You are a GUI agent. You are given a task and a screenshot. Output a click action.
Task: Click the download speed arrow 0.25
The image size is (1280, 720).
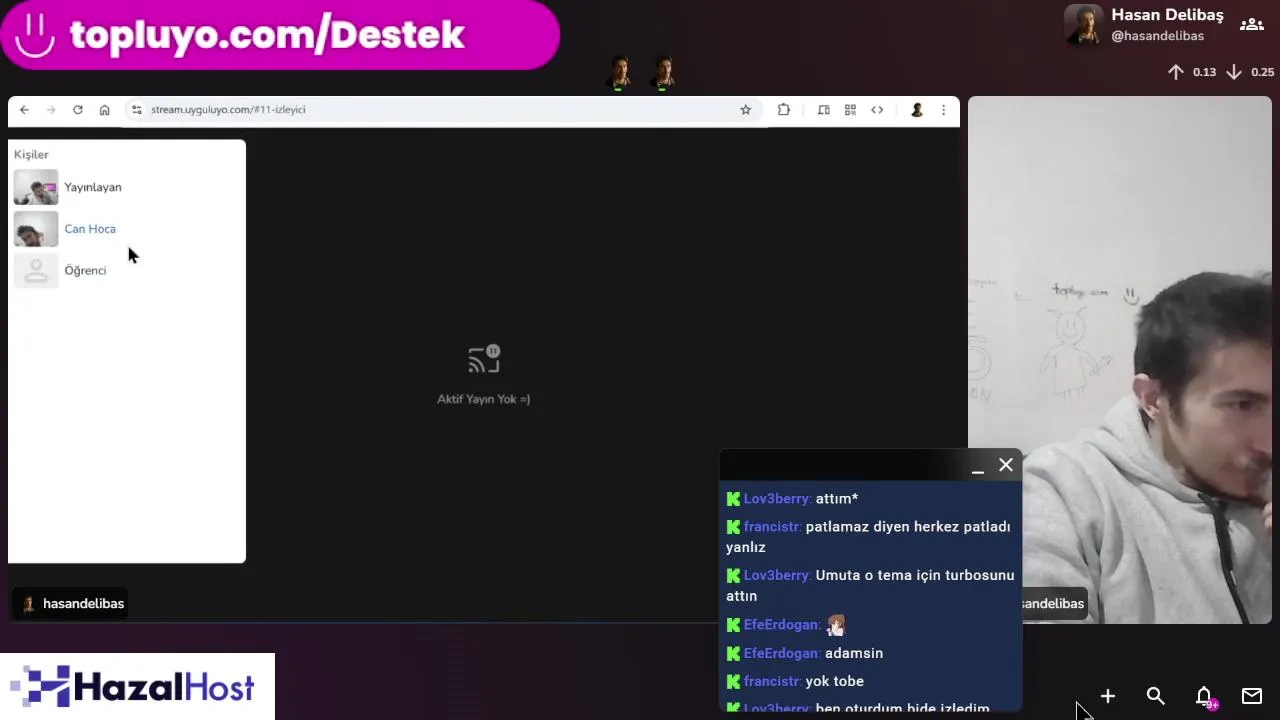pos(1234,72)
